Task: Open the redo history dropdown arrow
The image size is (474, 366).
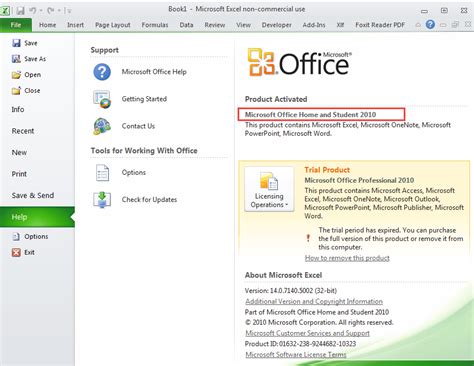Action: 59,11
